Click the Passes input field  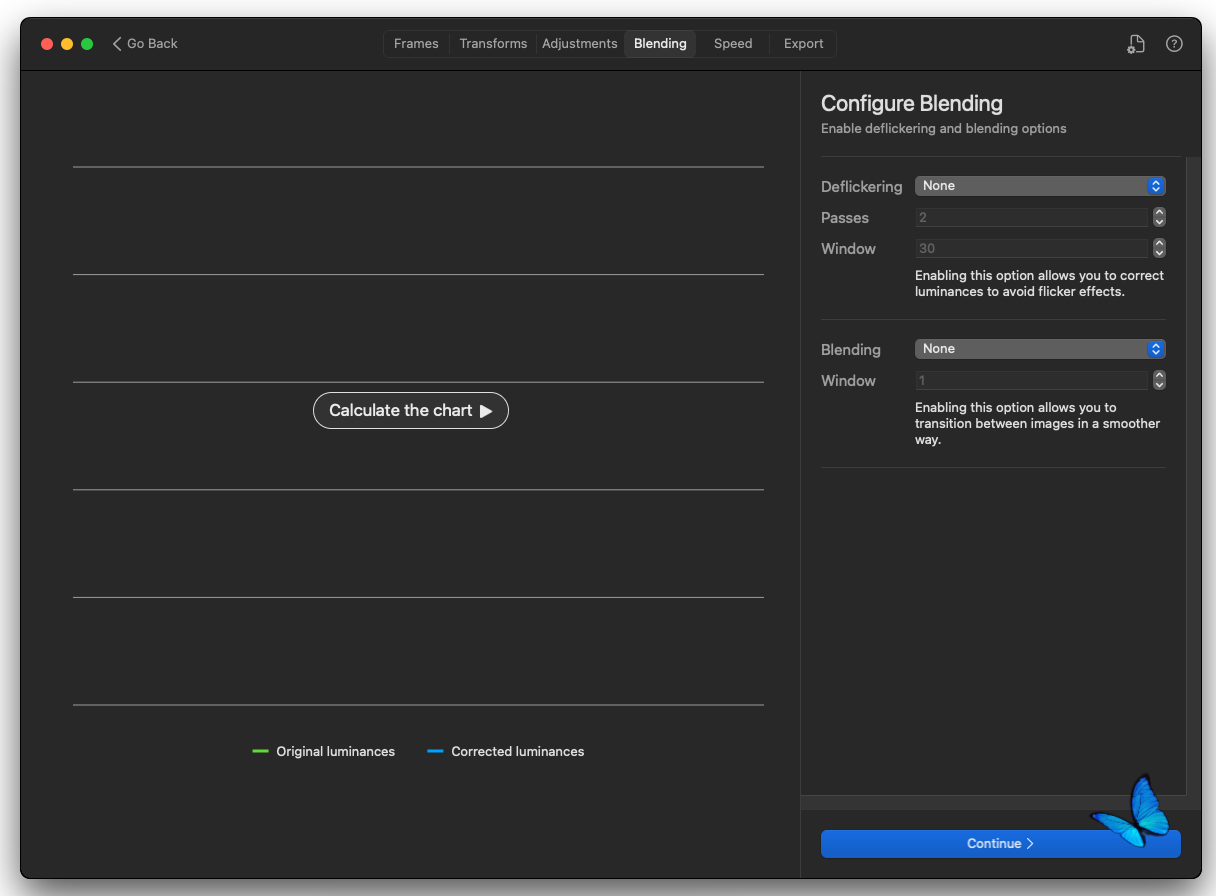coord(1032,217)
